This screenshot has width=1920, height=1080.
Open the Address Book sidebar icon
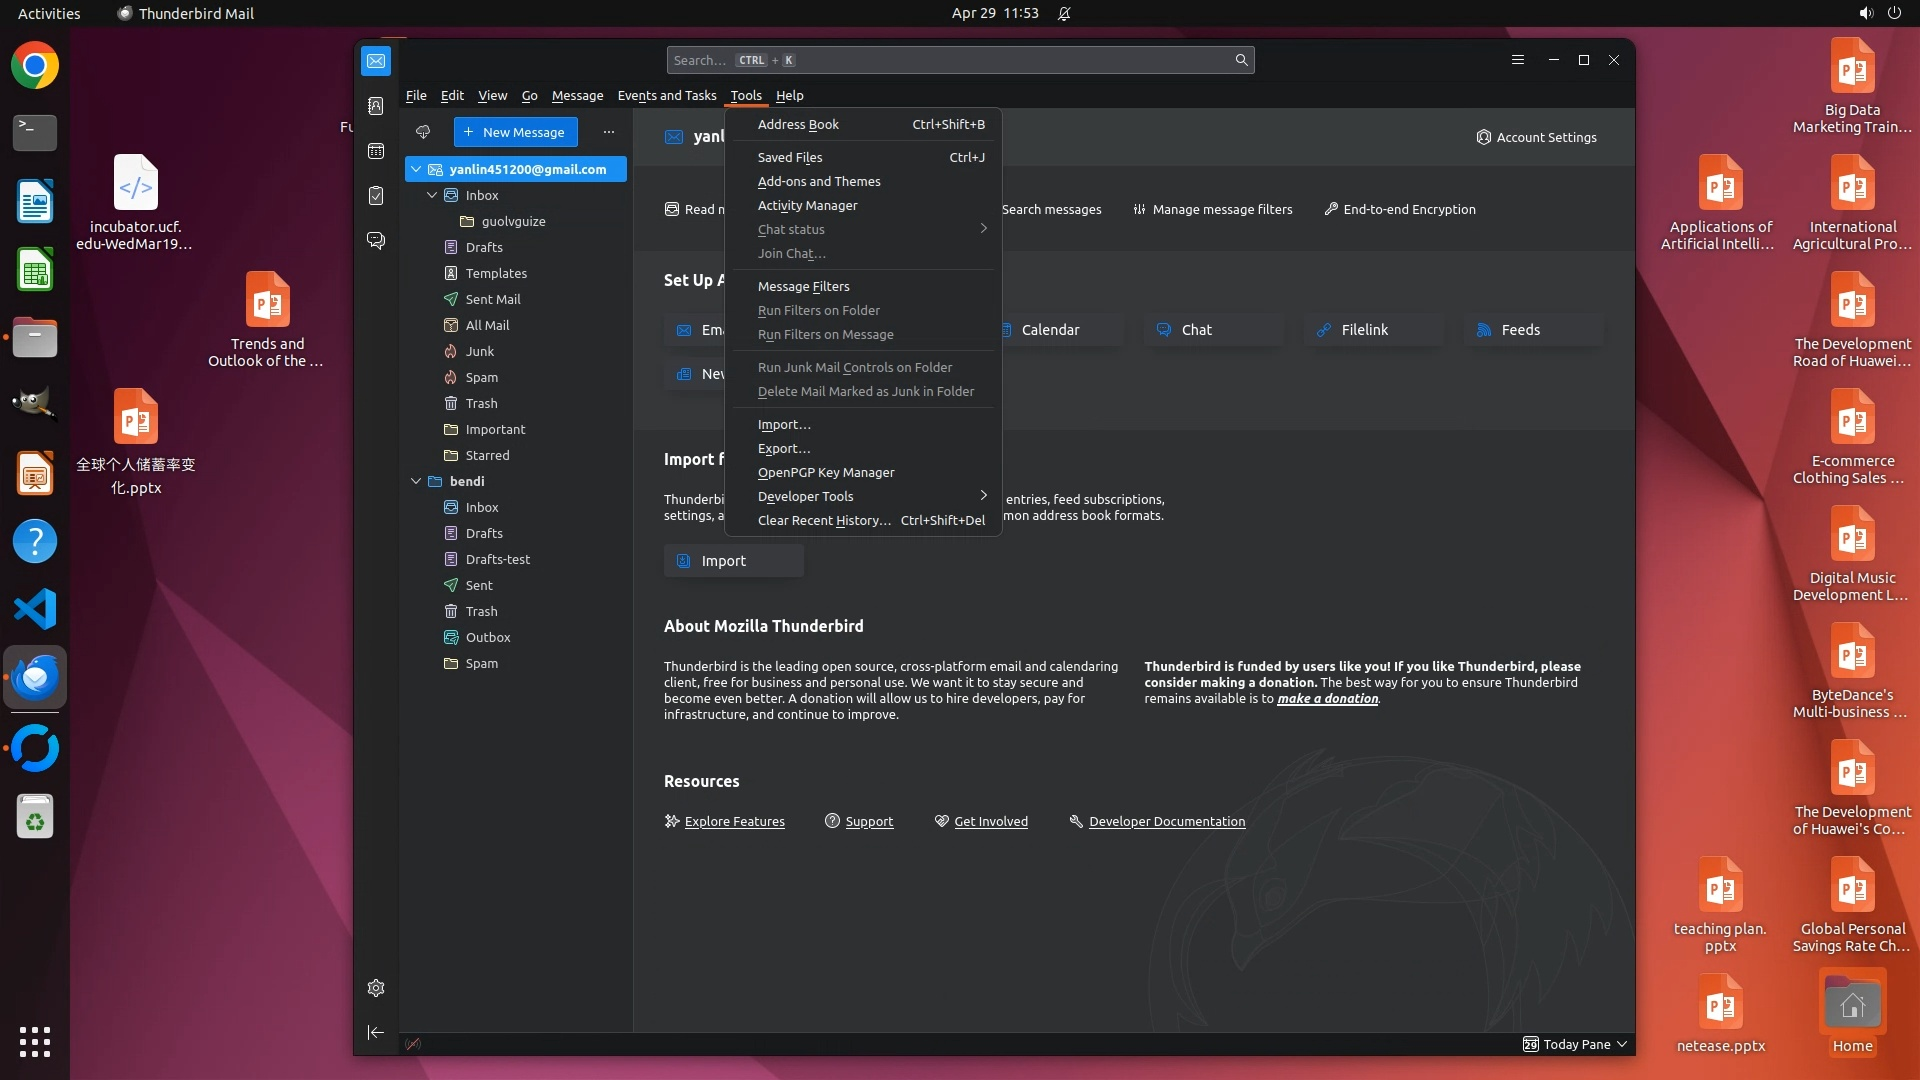click(376, 106)
